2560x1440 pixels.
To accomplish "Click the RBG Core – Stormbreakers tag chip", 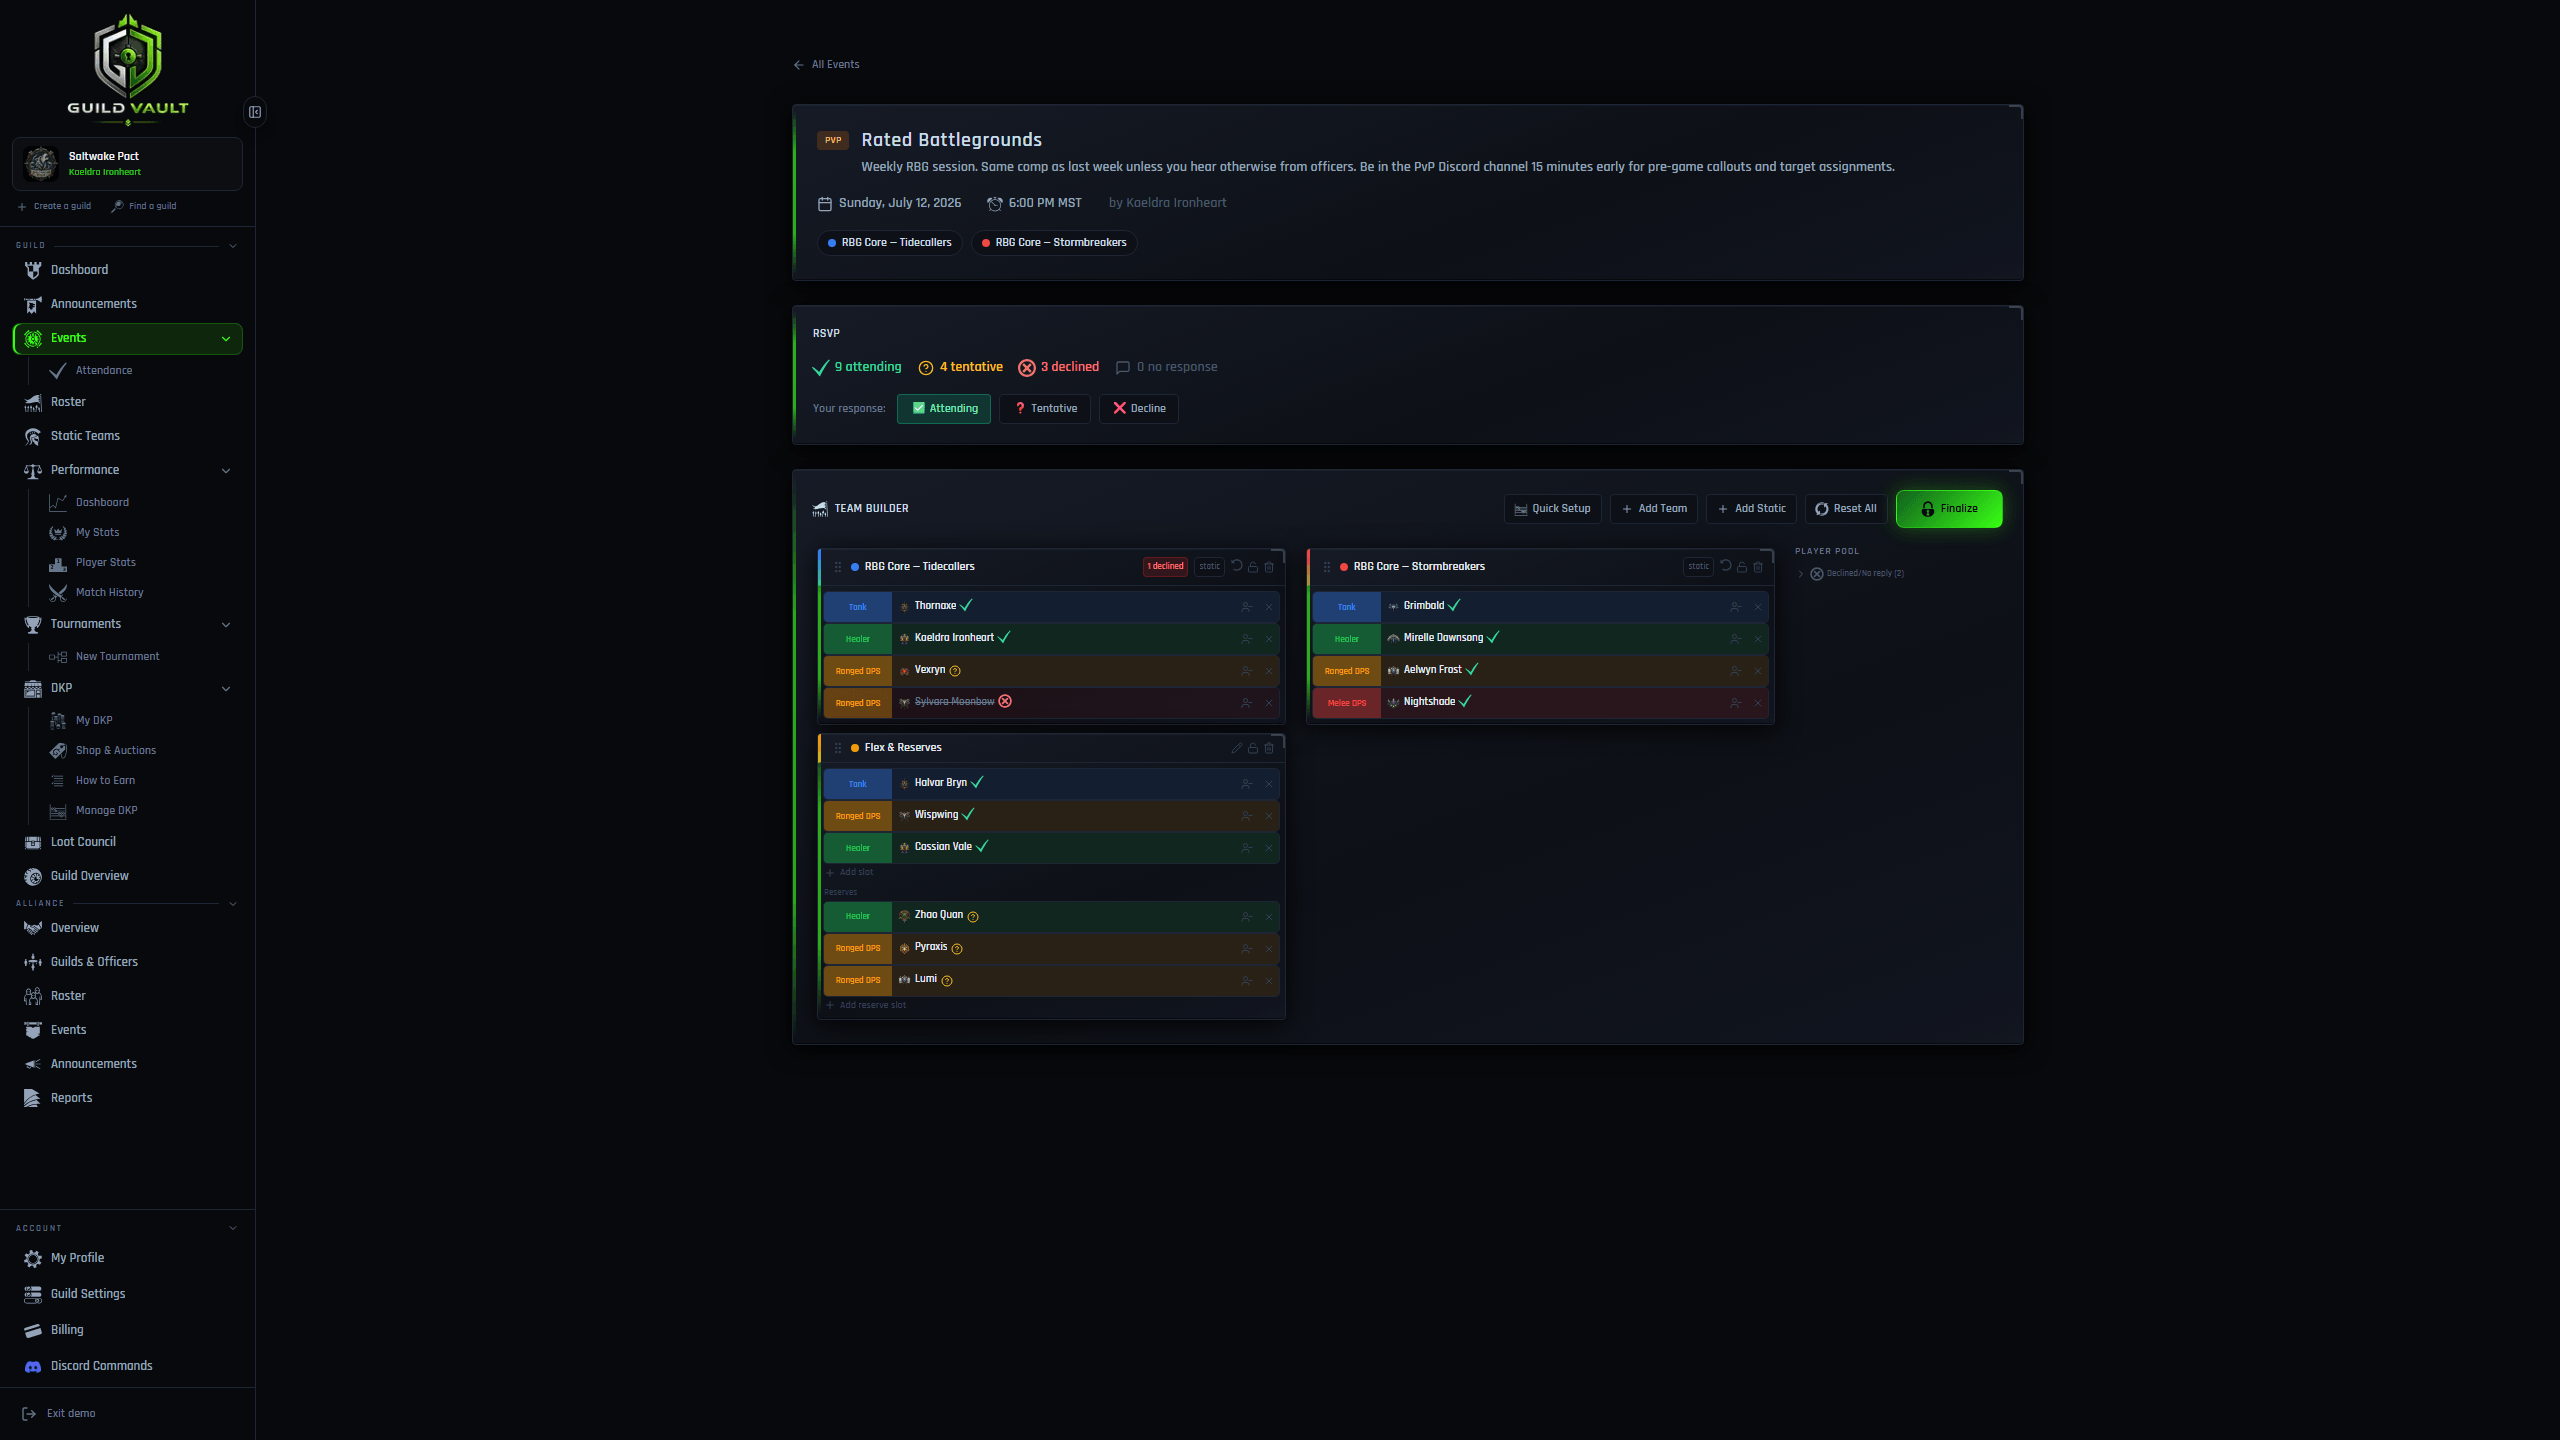I will [1054, 243].
